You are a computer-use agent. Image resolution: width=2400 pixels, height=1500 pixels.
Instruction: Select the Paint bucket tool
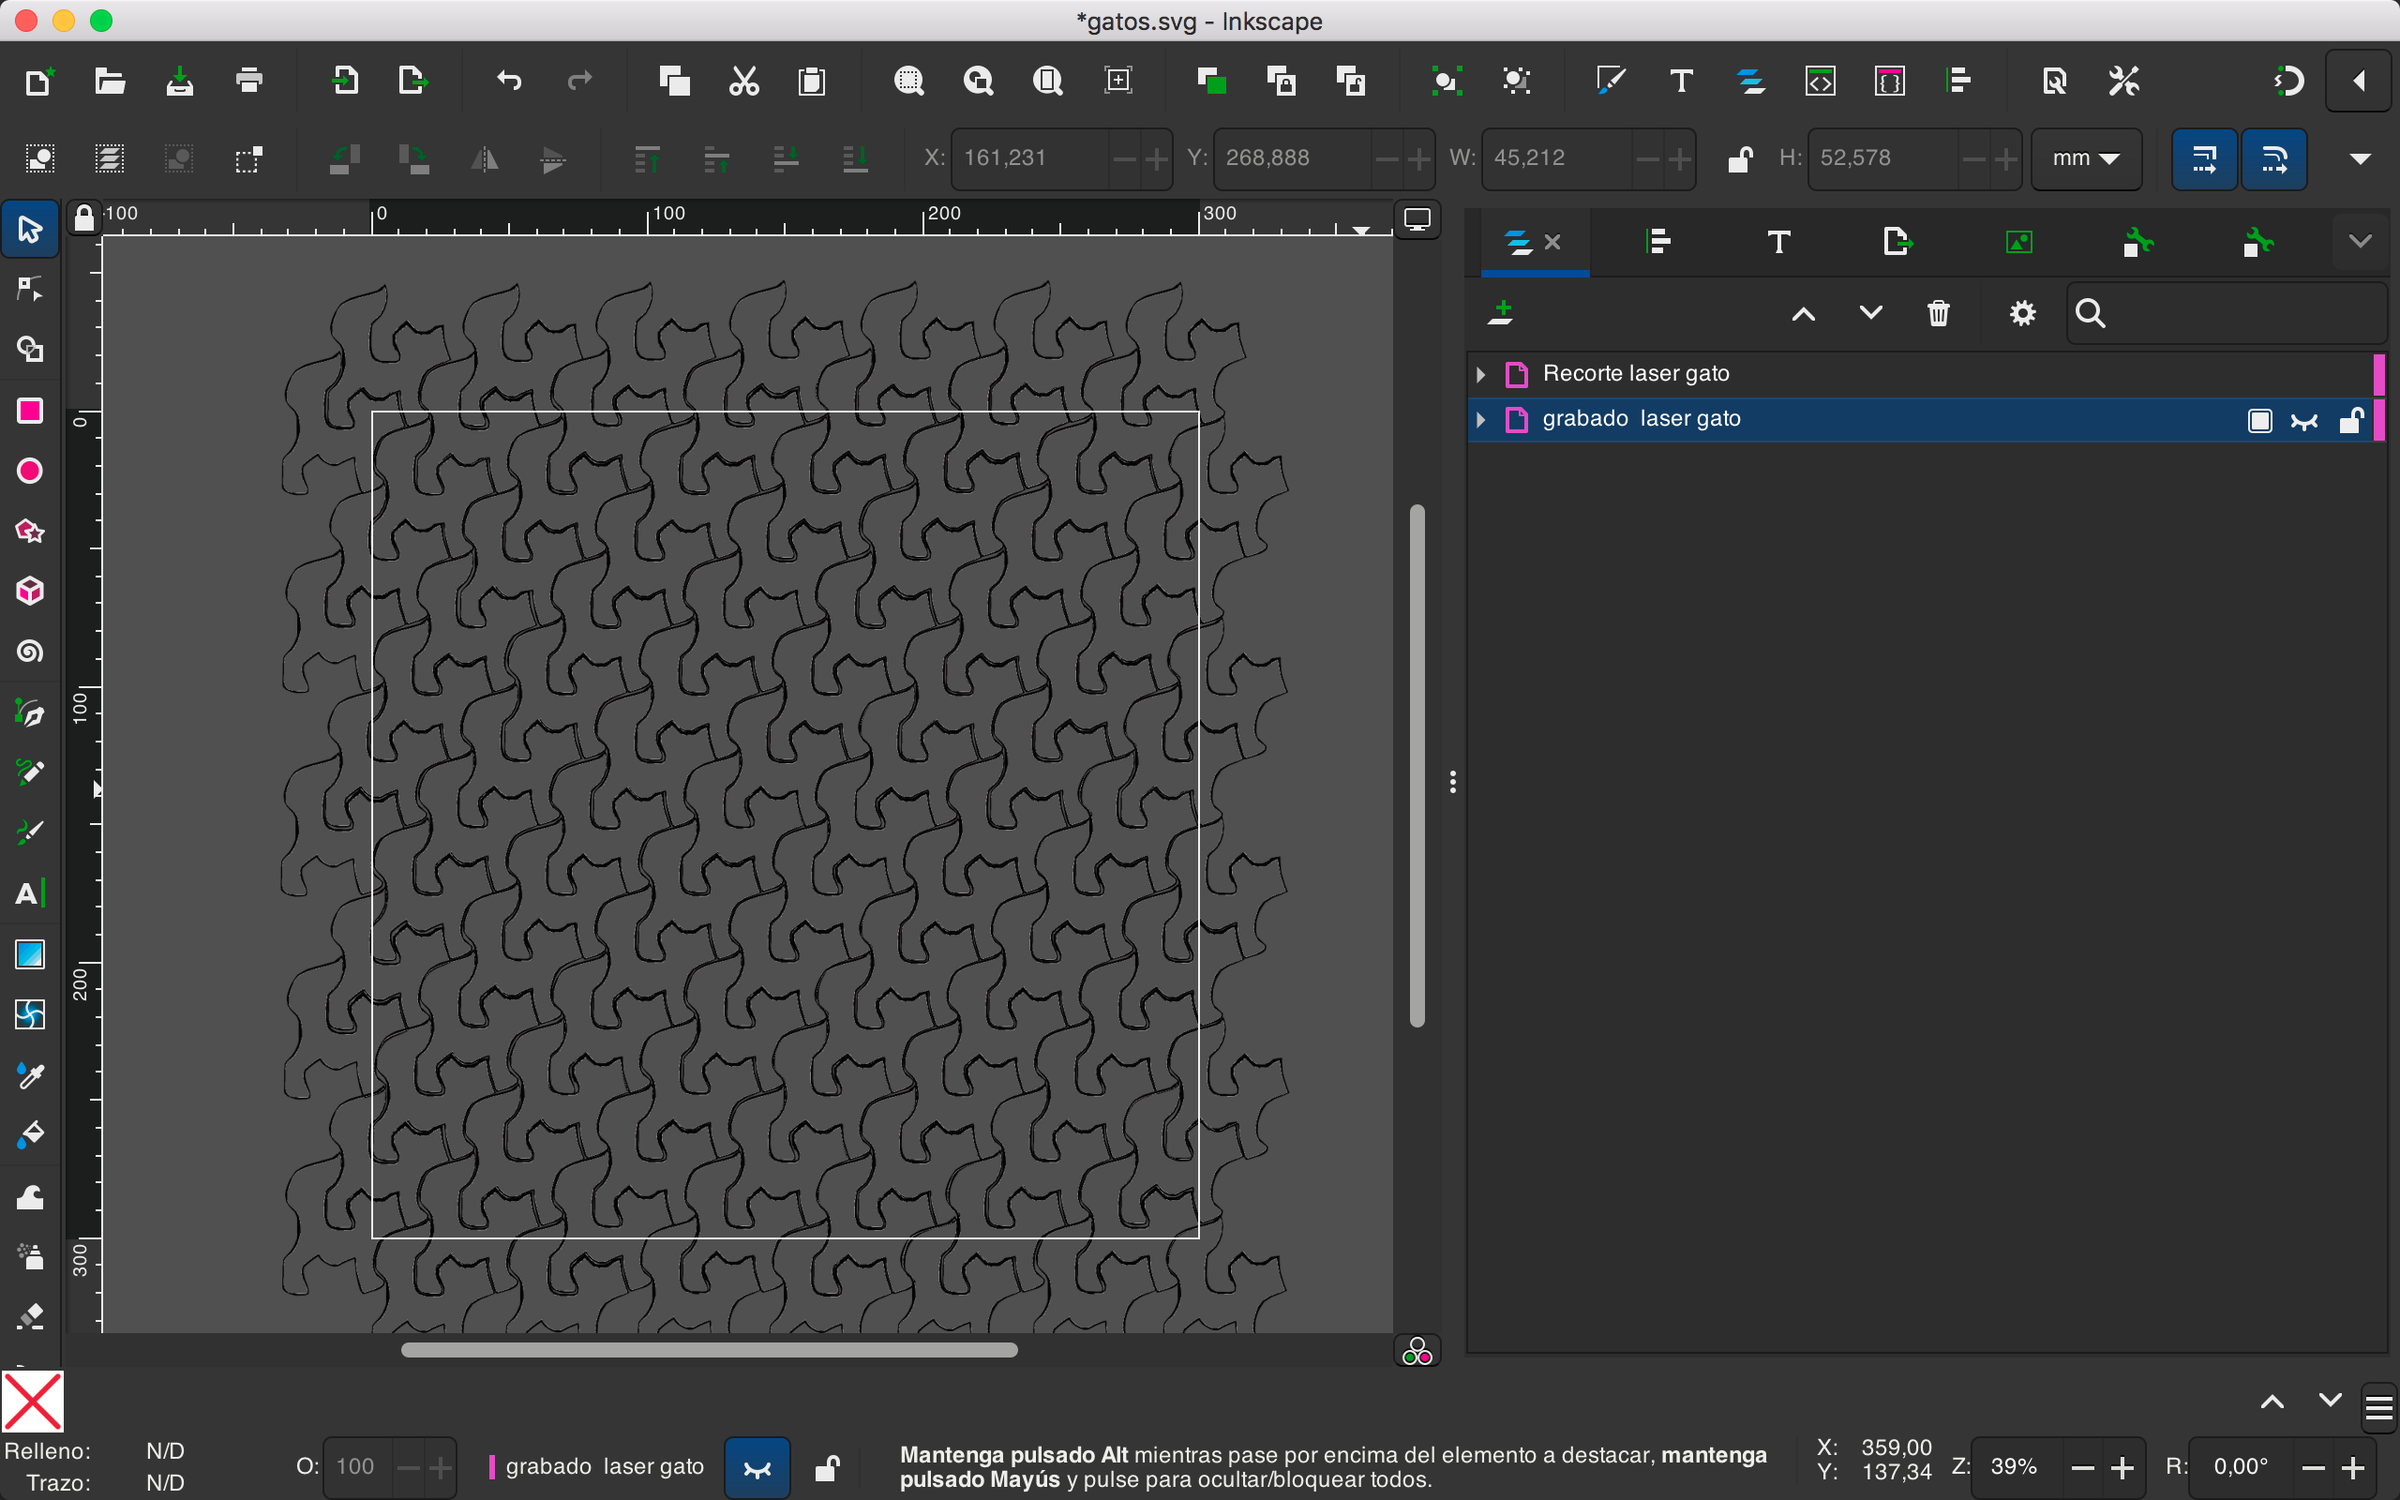(30, 1135)
